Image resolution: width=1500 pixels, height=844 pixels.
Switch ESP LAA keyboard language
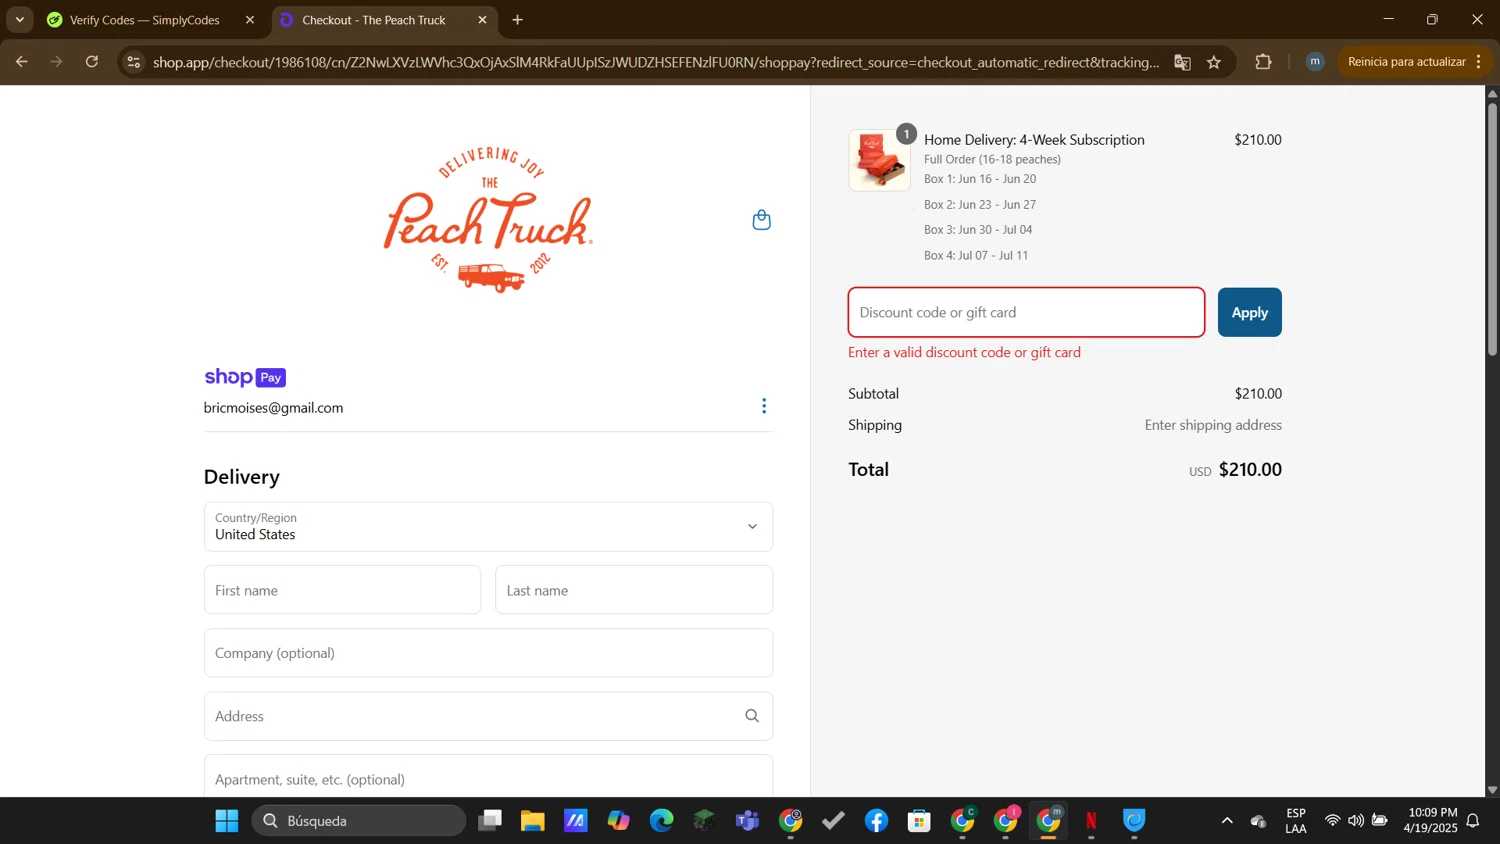point(1296,821)
